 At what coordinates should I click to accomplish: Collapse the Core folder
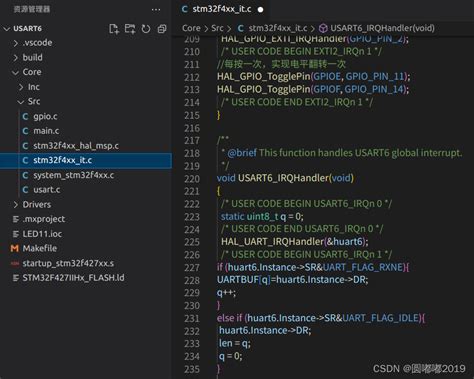pos(15,72)
